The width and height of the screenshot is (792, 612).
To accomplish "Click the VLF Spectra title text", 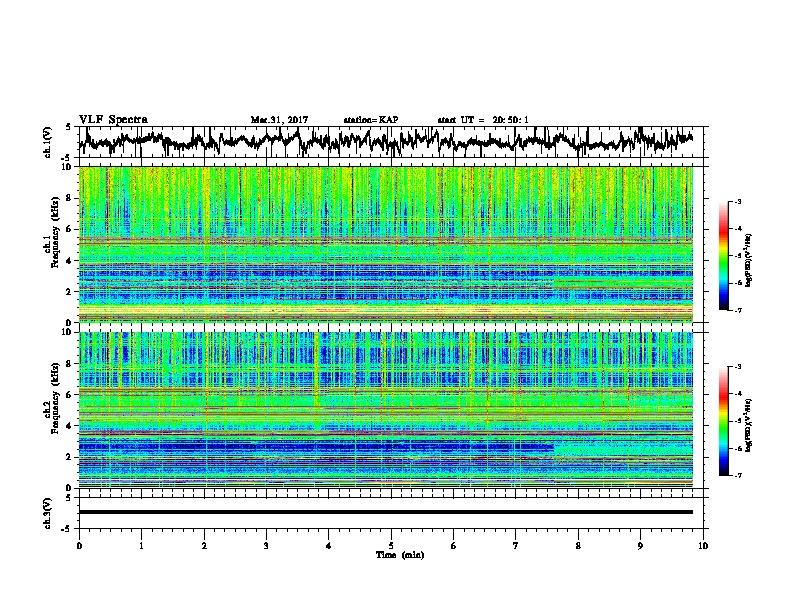I will click(113, 120).
